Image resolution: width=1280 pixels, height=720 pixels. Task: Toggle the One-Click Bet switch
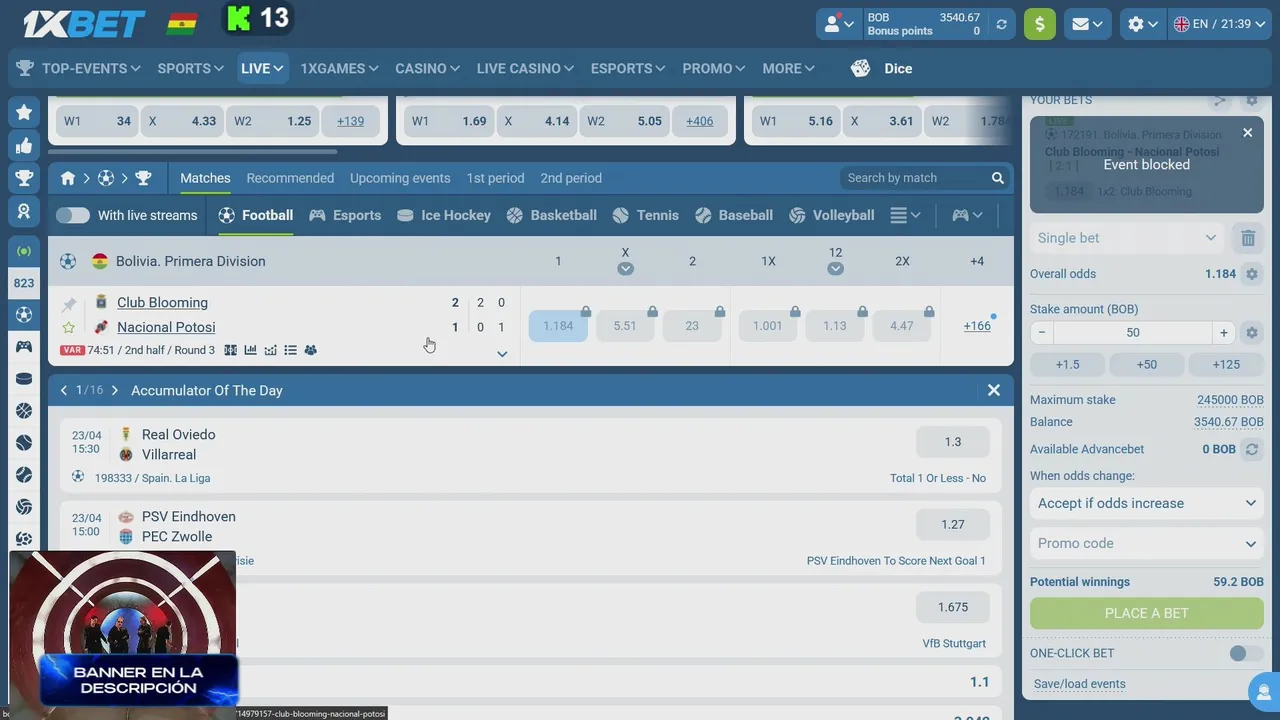(1245, 653)
